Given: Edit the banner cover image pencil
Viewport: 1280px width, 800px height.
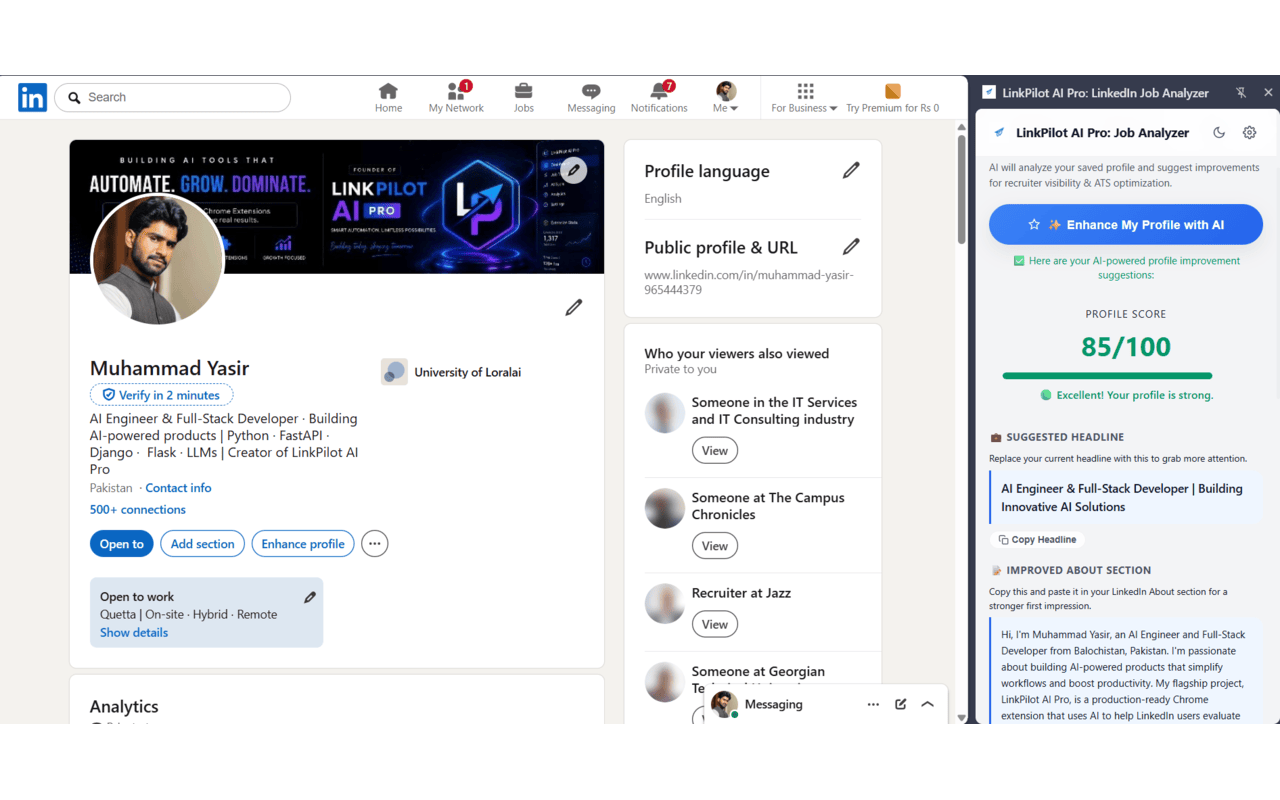Looking at the screenshot, I should click(573, 170).
